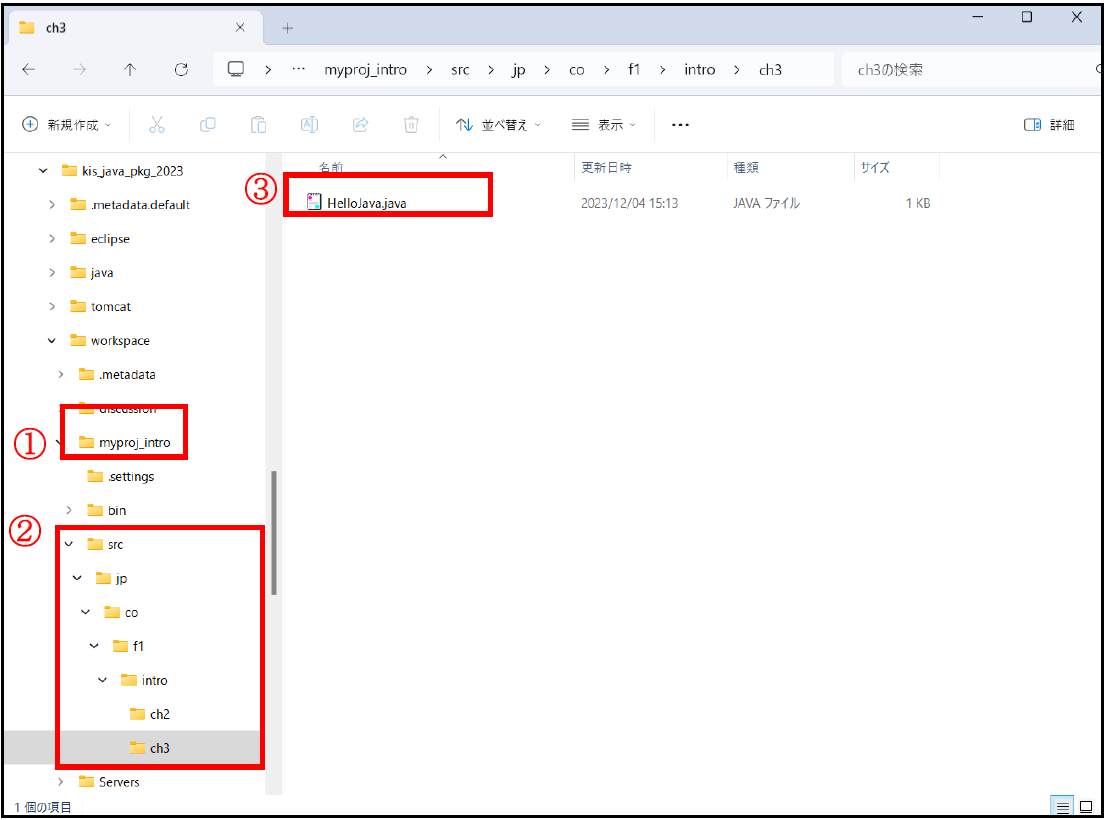
Task: Go up one folder level
Action: pyautogui.click(x=130, y=70)
